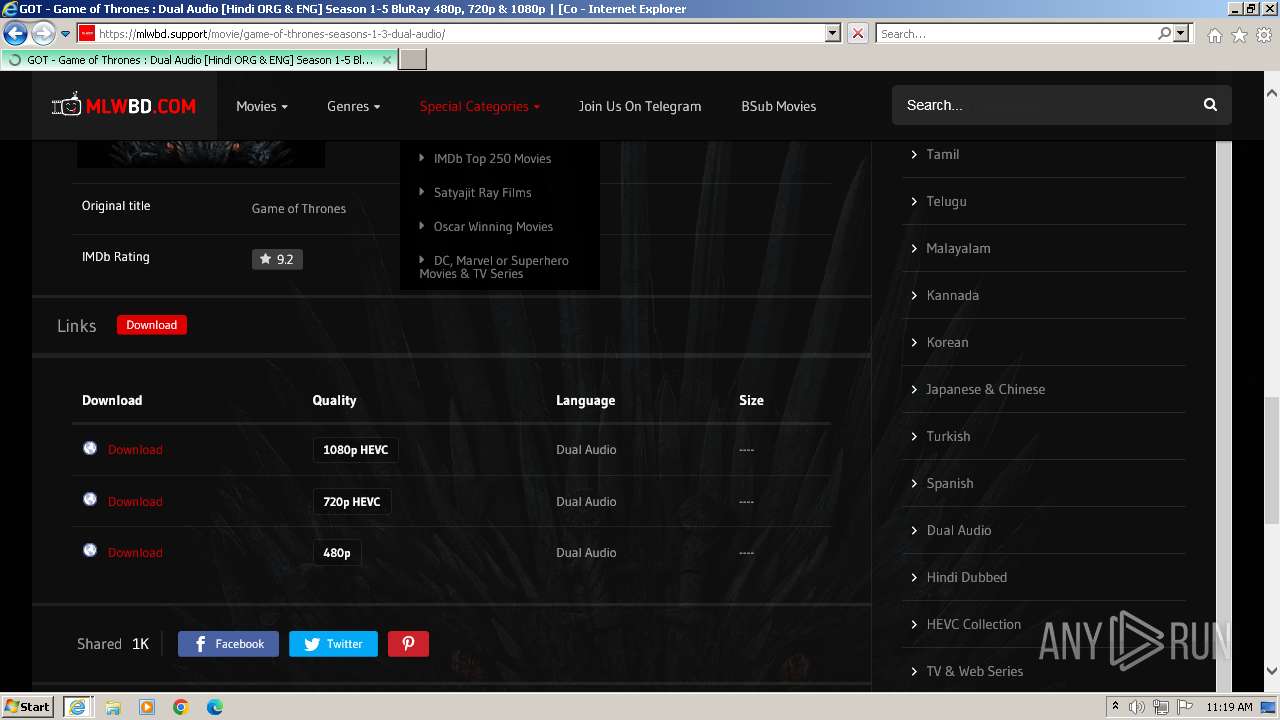This screenshot has height=720, width=1280.
Task: Share via the Pinterest icon button
Action: click(408, 644)
